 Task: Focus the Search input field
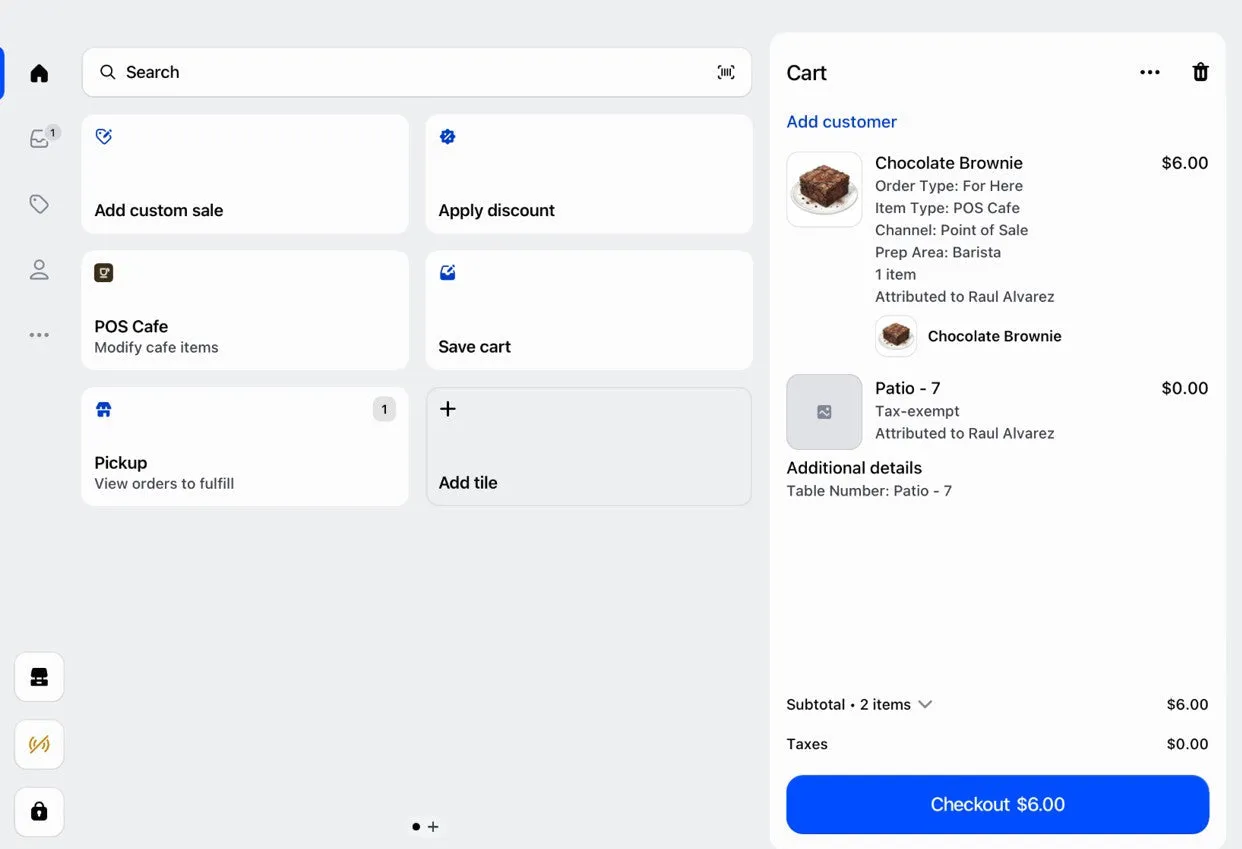[417, 72]
